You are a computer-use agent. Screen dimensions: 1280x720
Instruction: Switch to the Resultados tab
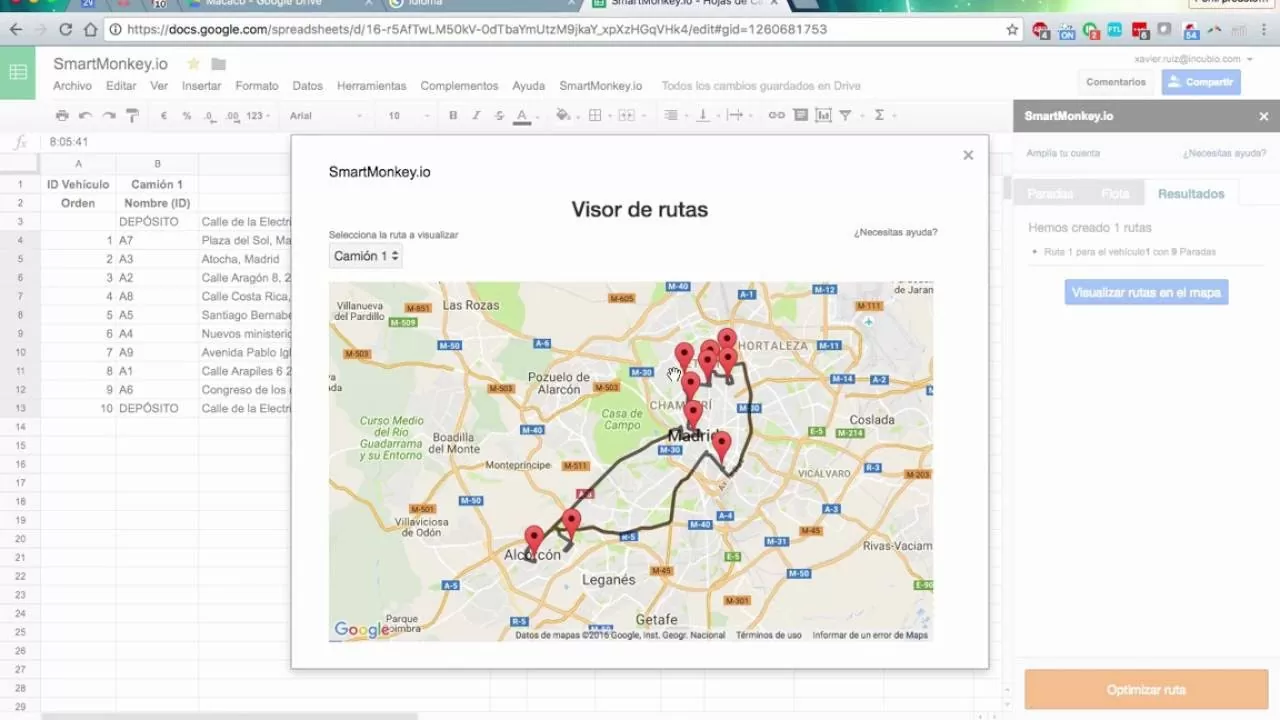point(1191,194)
